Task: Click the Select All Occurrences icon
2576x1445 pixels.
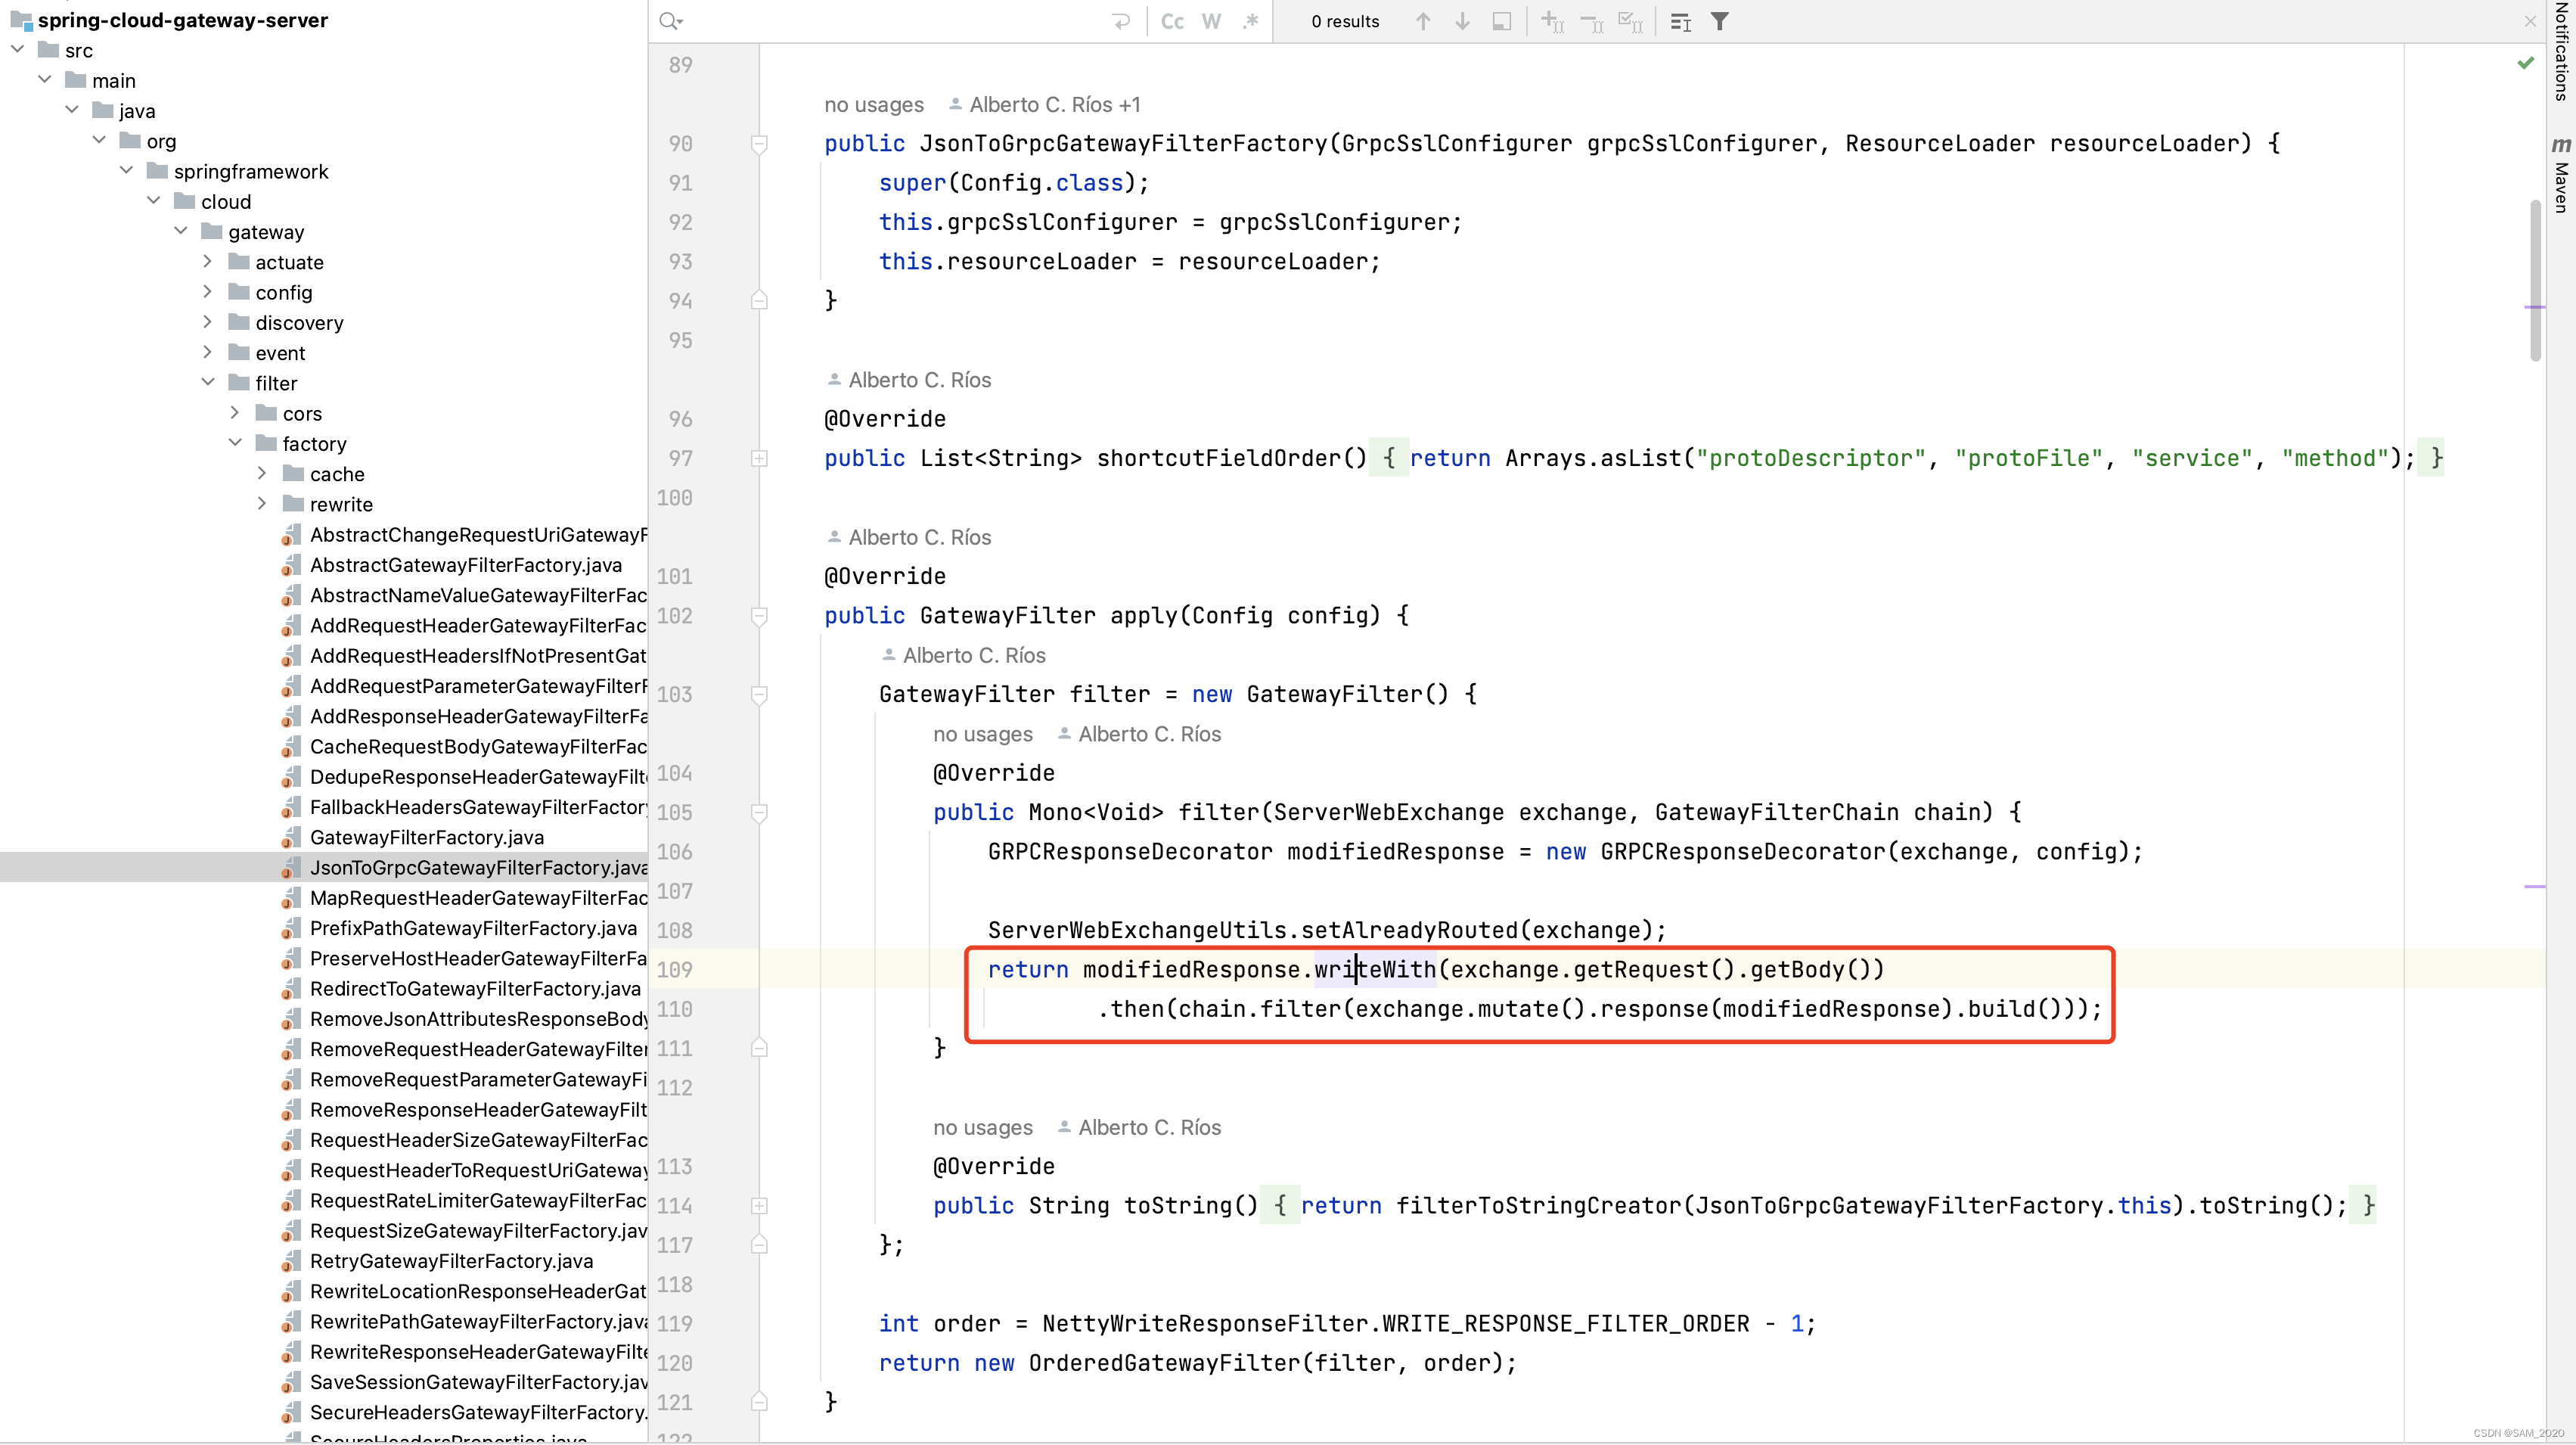Action: (1630, 21)
